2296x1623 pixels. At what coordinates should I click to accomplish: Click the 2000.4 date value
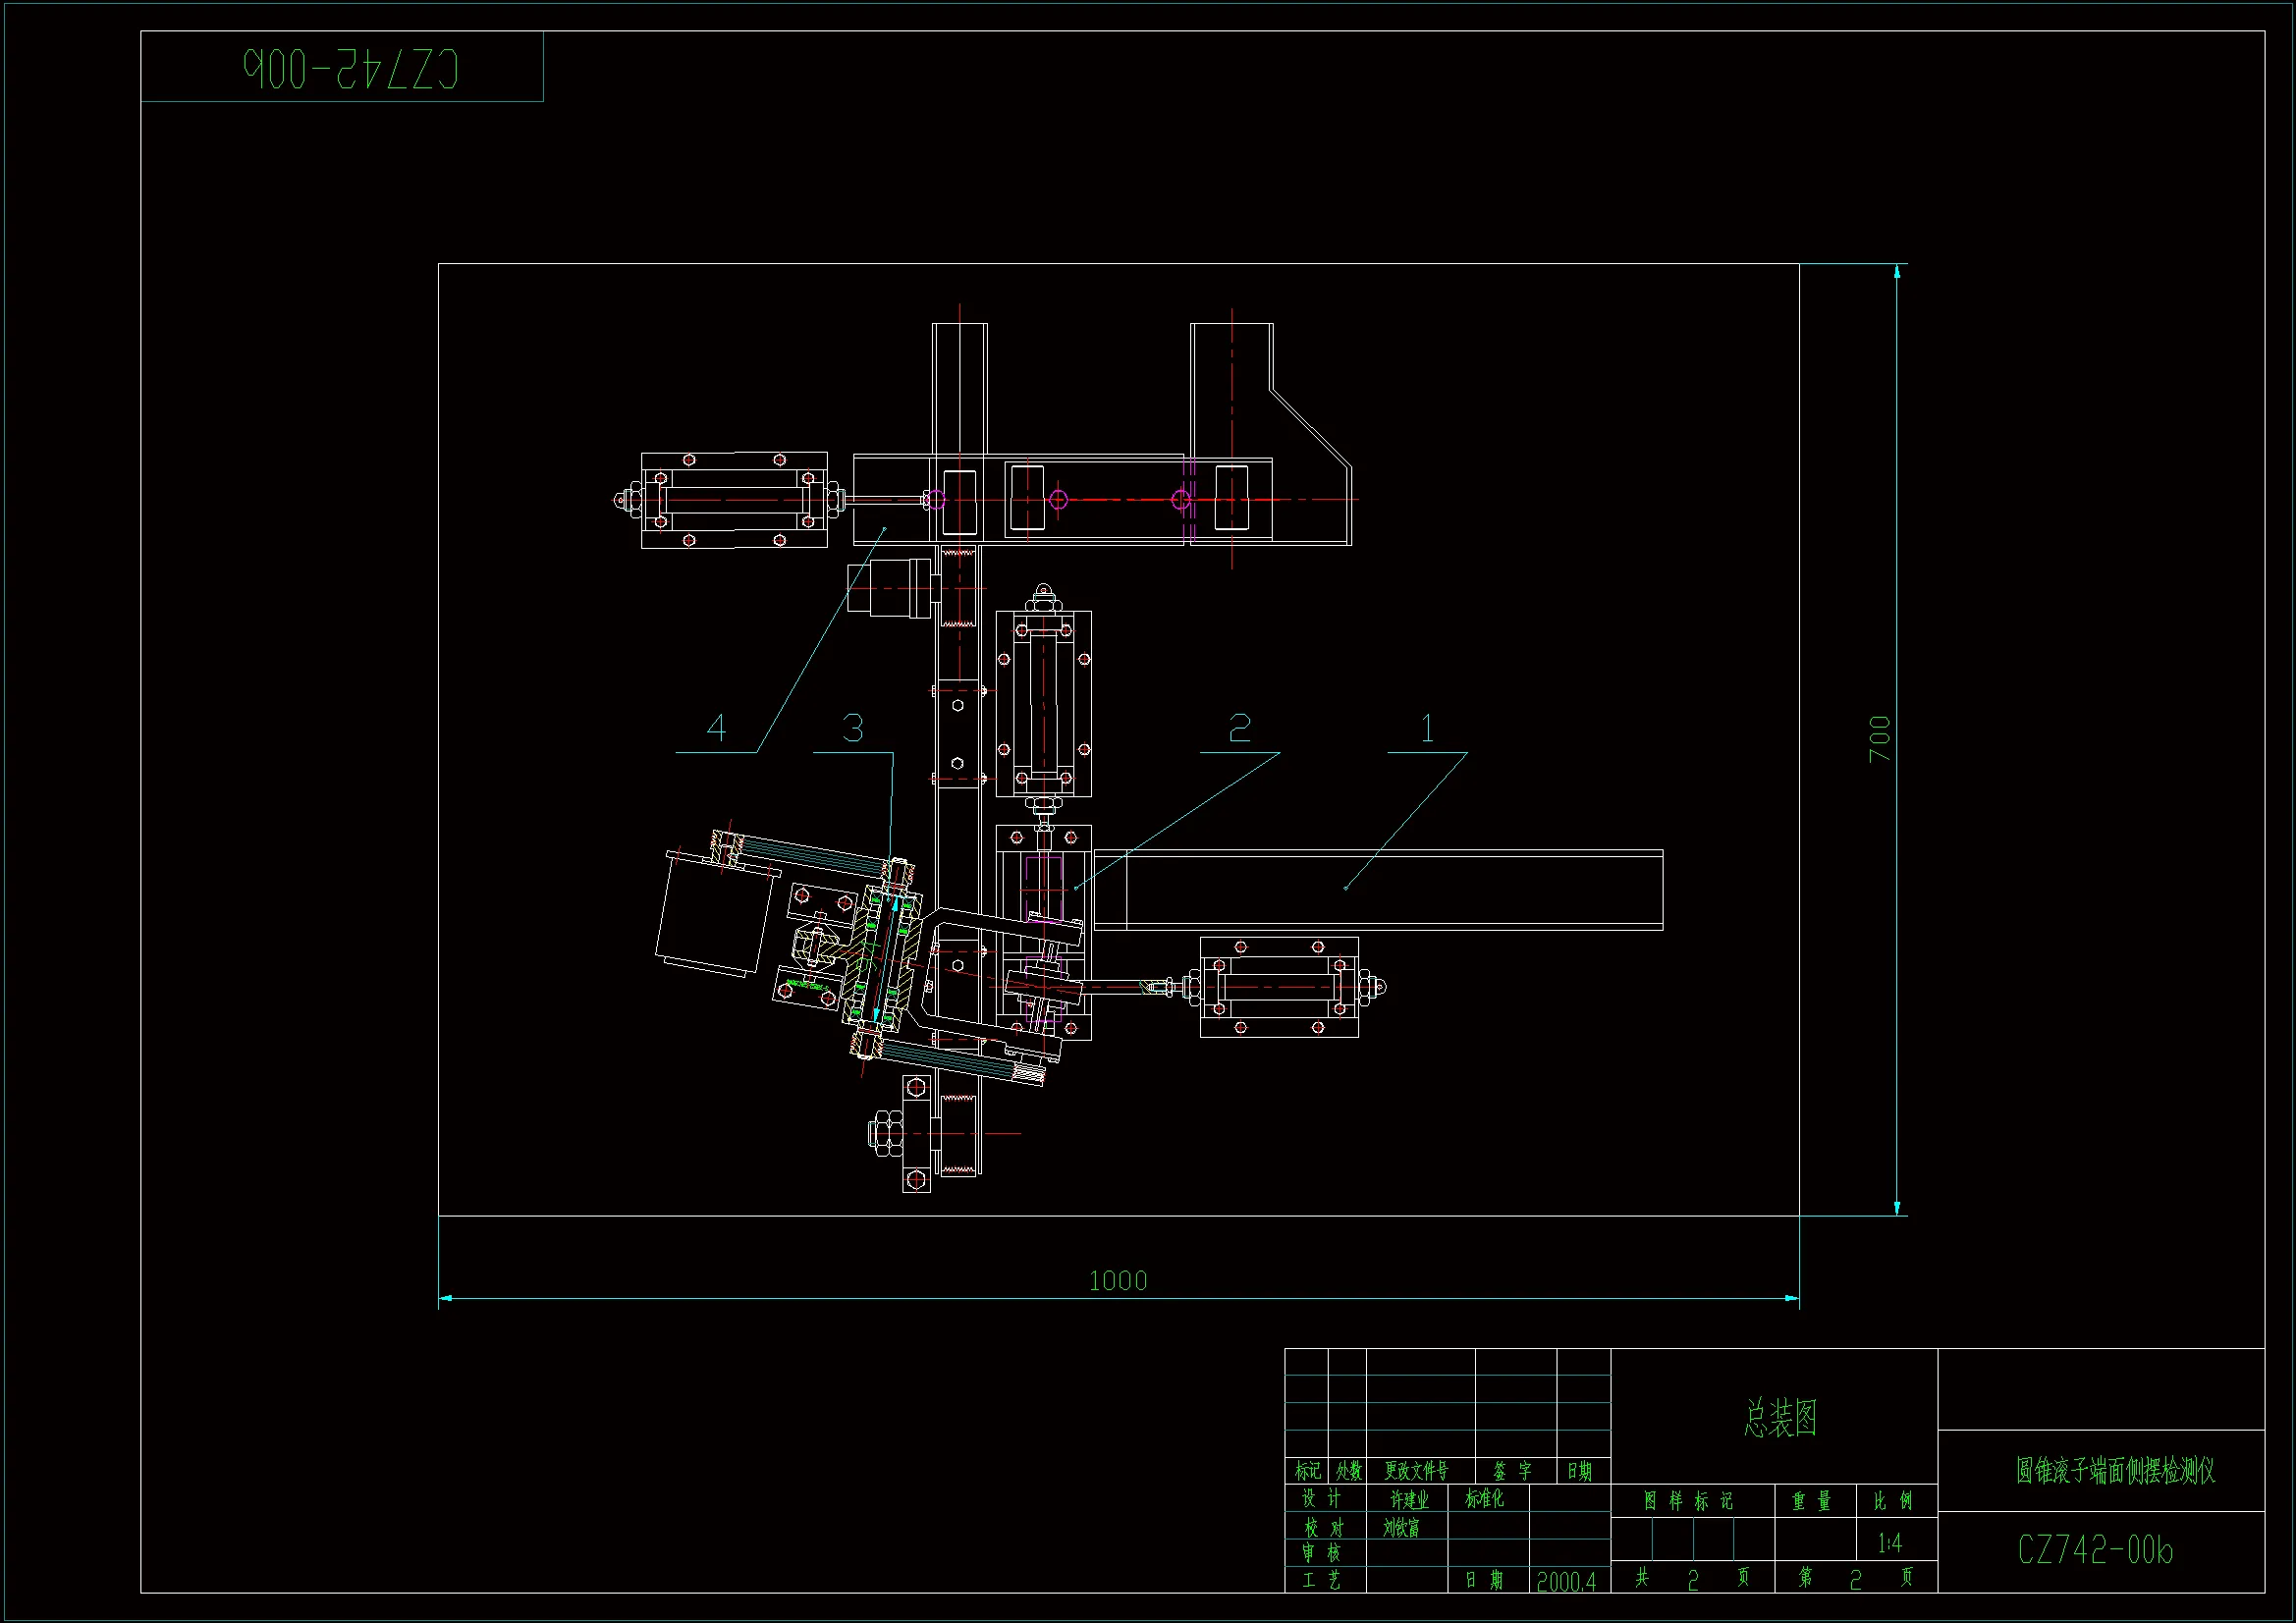tap(1566, 1581)
